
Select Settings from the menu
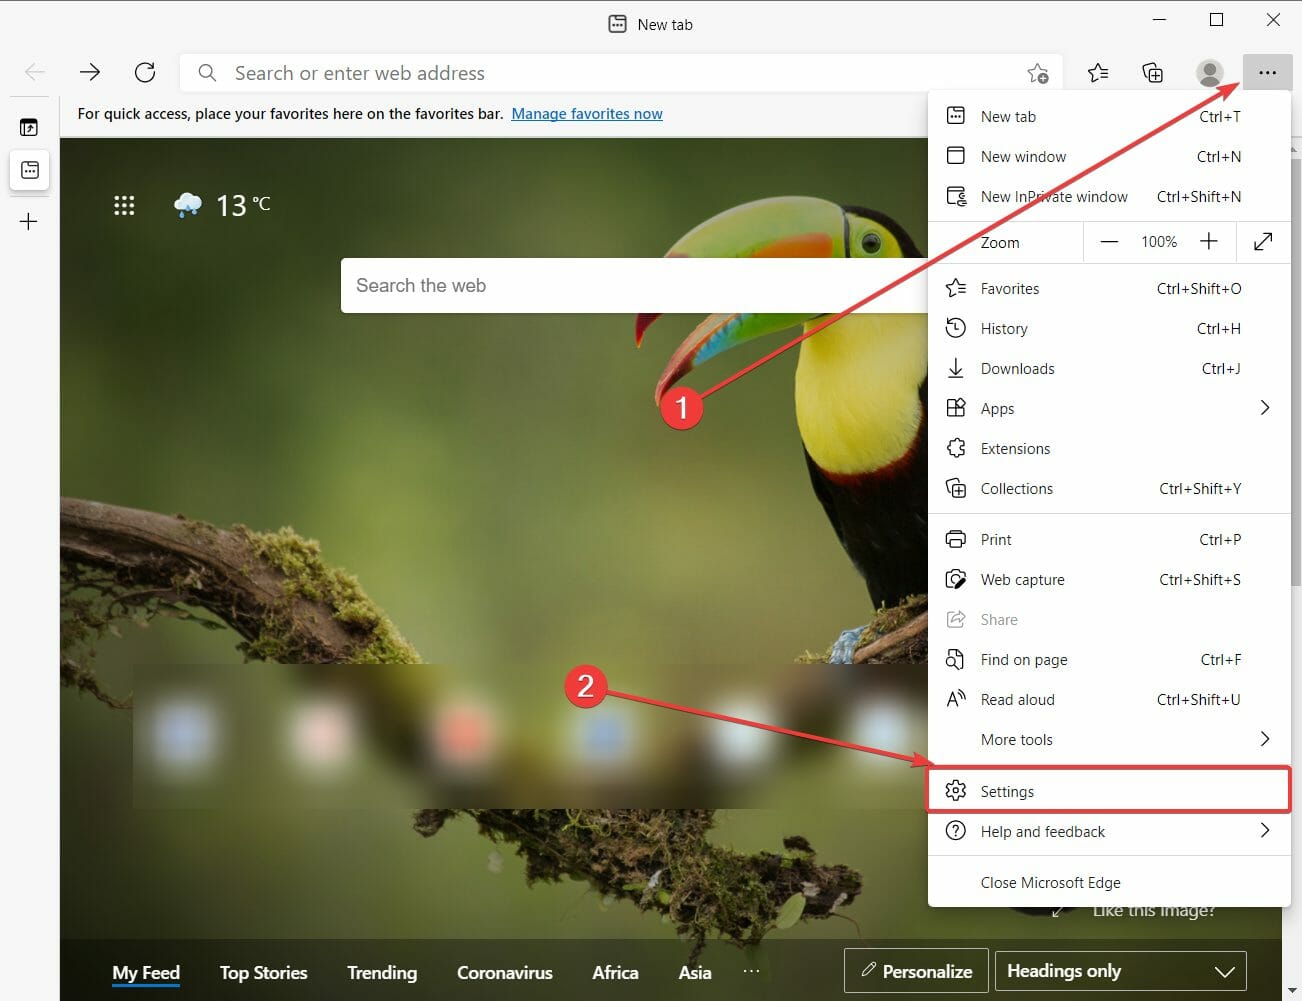(x=1008, y=790)
